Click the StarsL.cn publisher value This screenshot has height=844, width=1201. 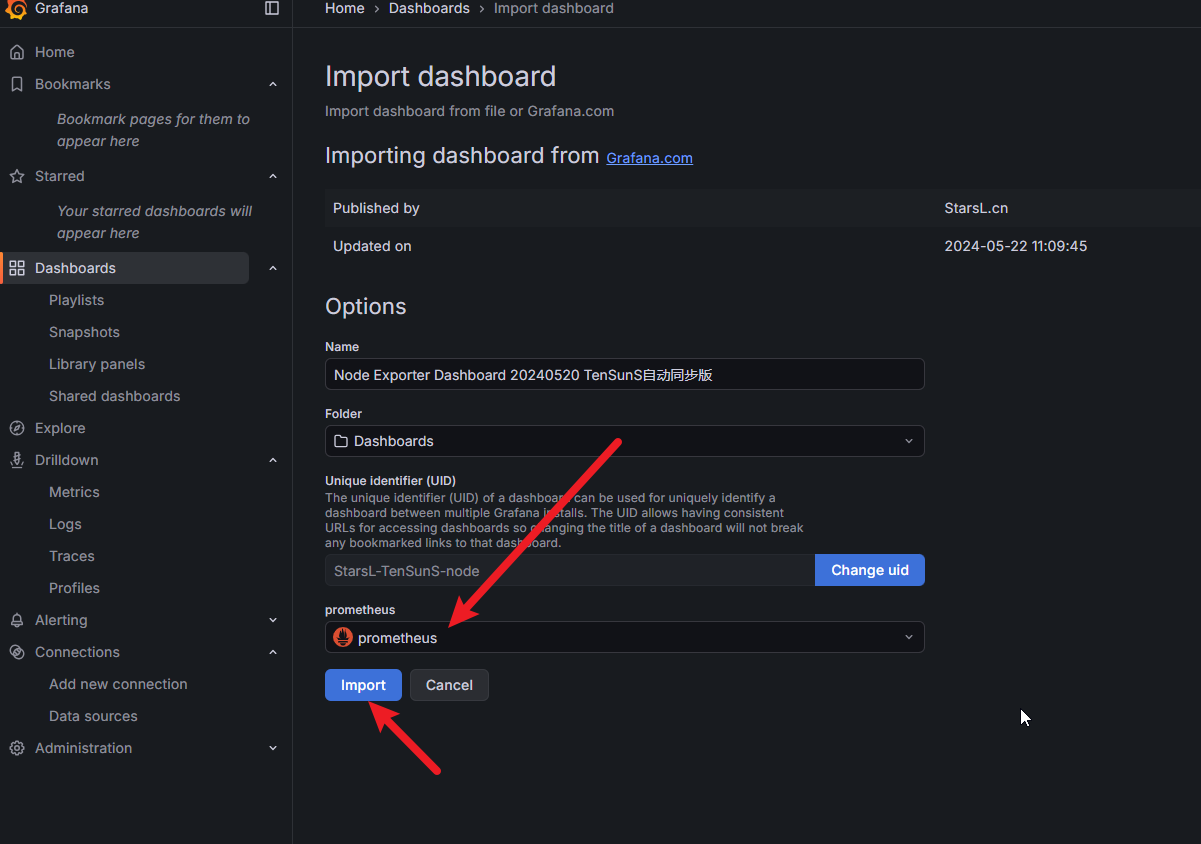click(x=976, y=208)
